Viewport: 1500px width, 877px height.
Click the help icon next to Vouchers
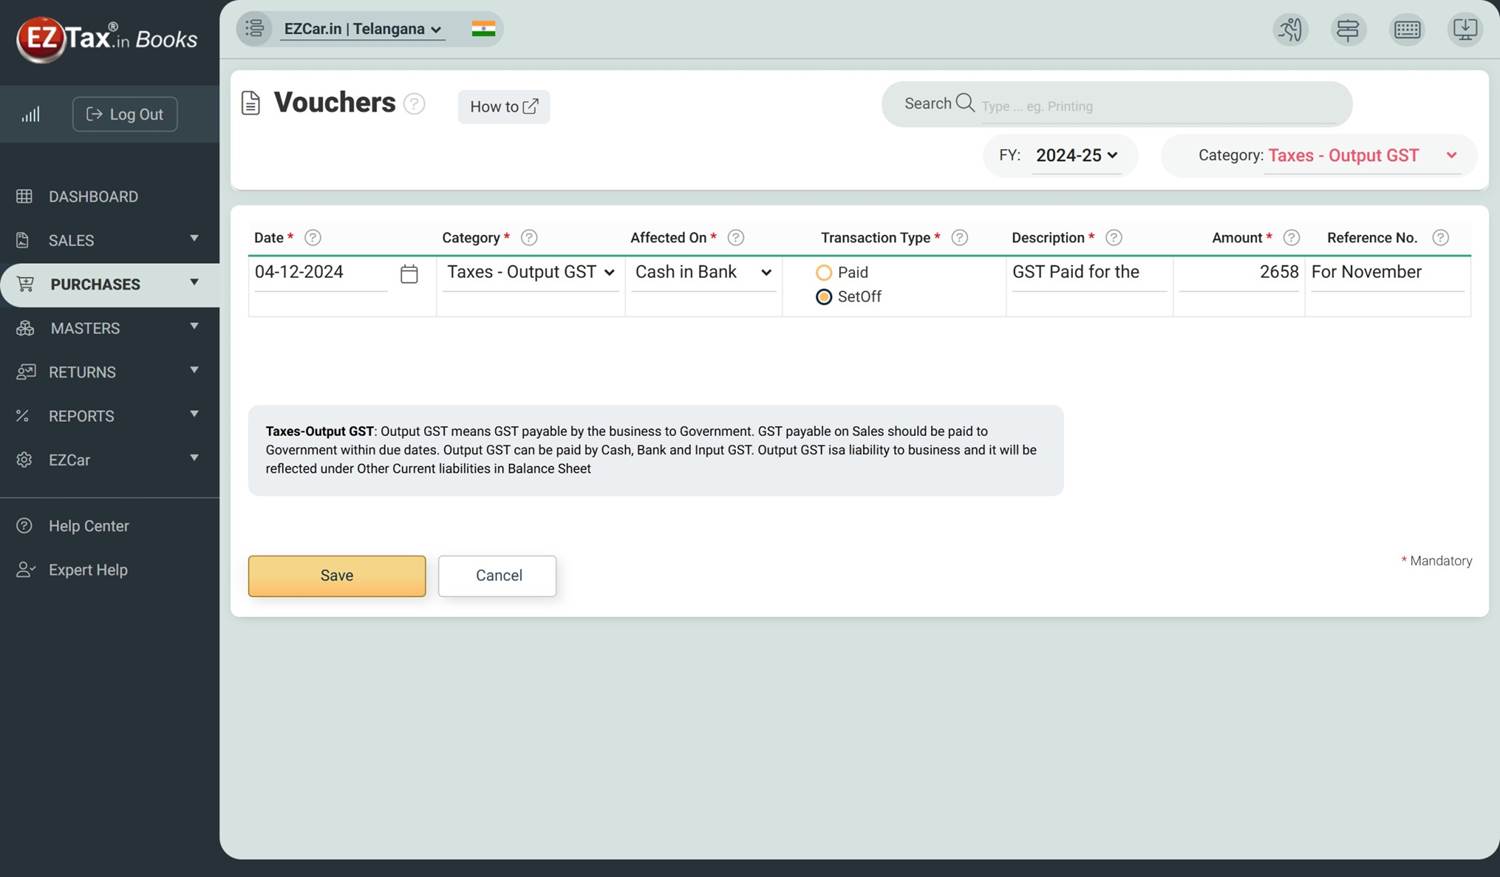[414, 104]
